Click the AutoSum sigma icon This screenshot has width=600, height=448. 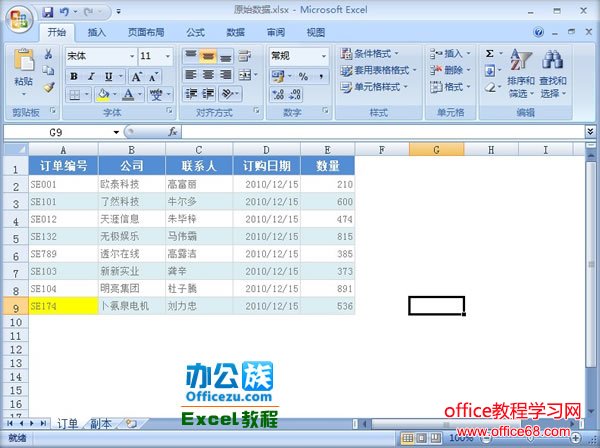489,54
